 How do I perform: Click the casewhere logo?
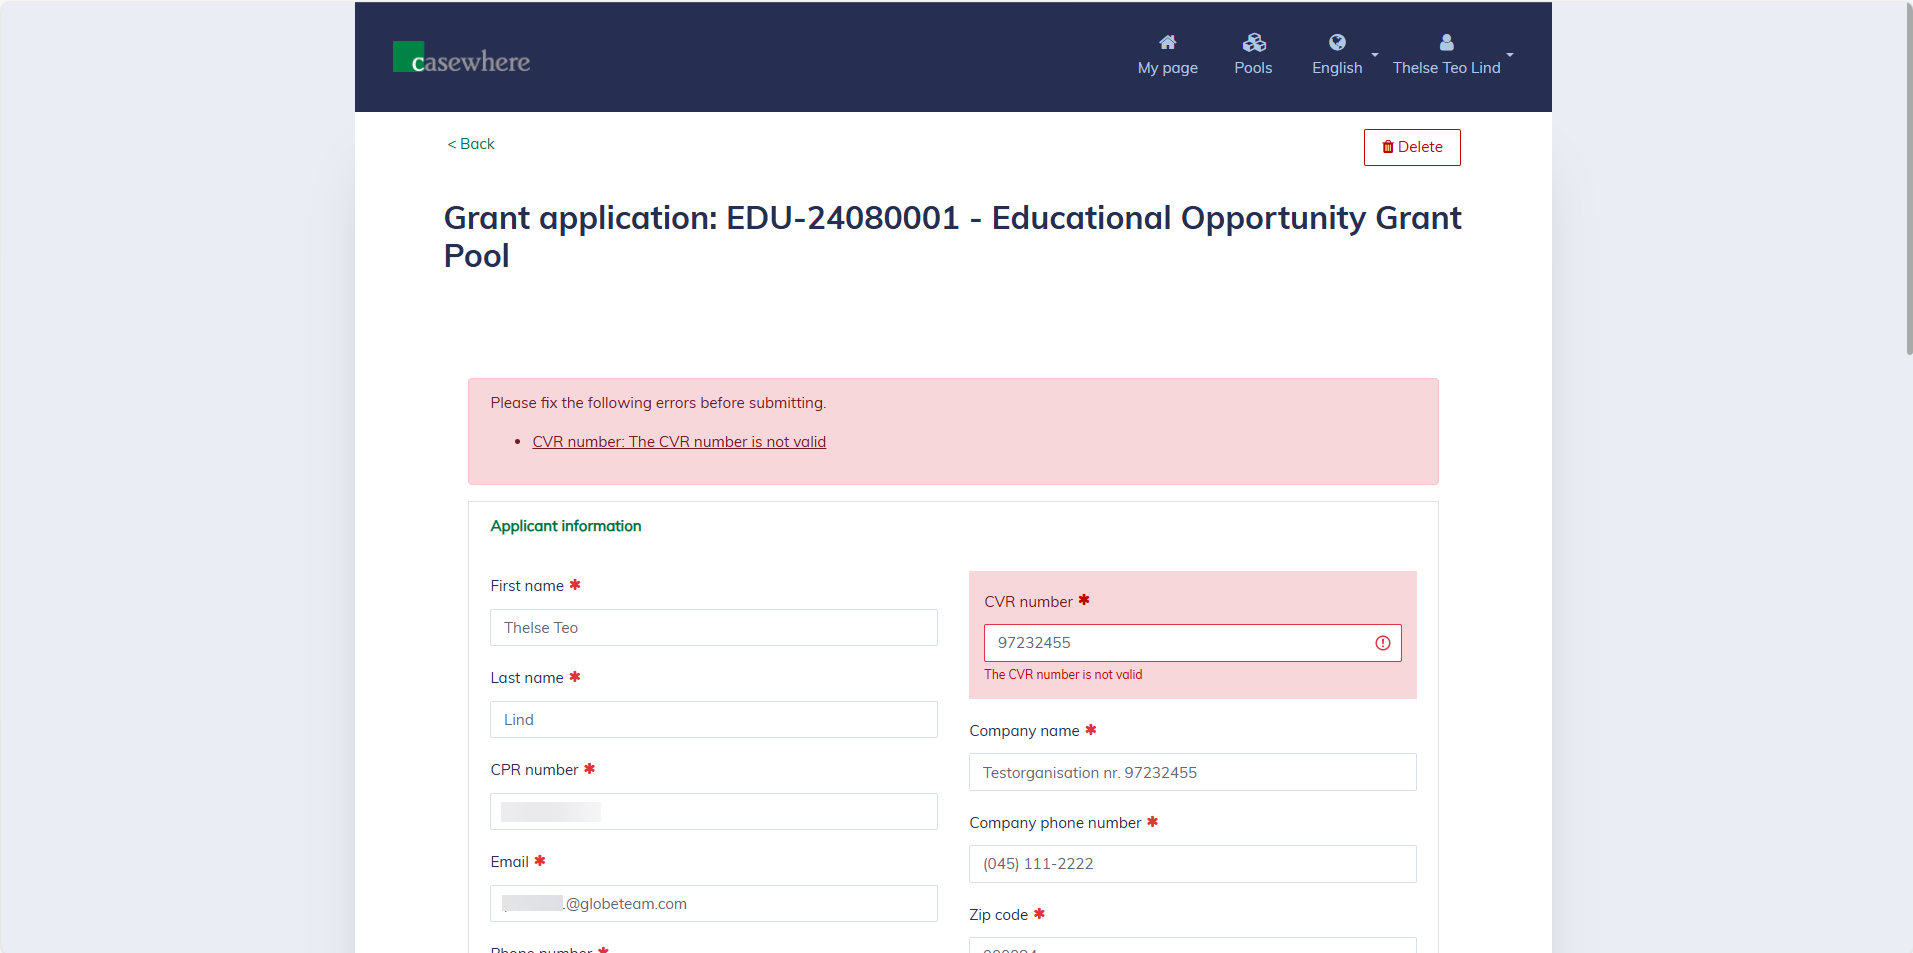click(461, 58)
